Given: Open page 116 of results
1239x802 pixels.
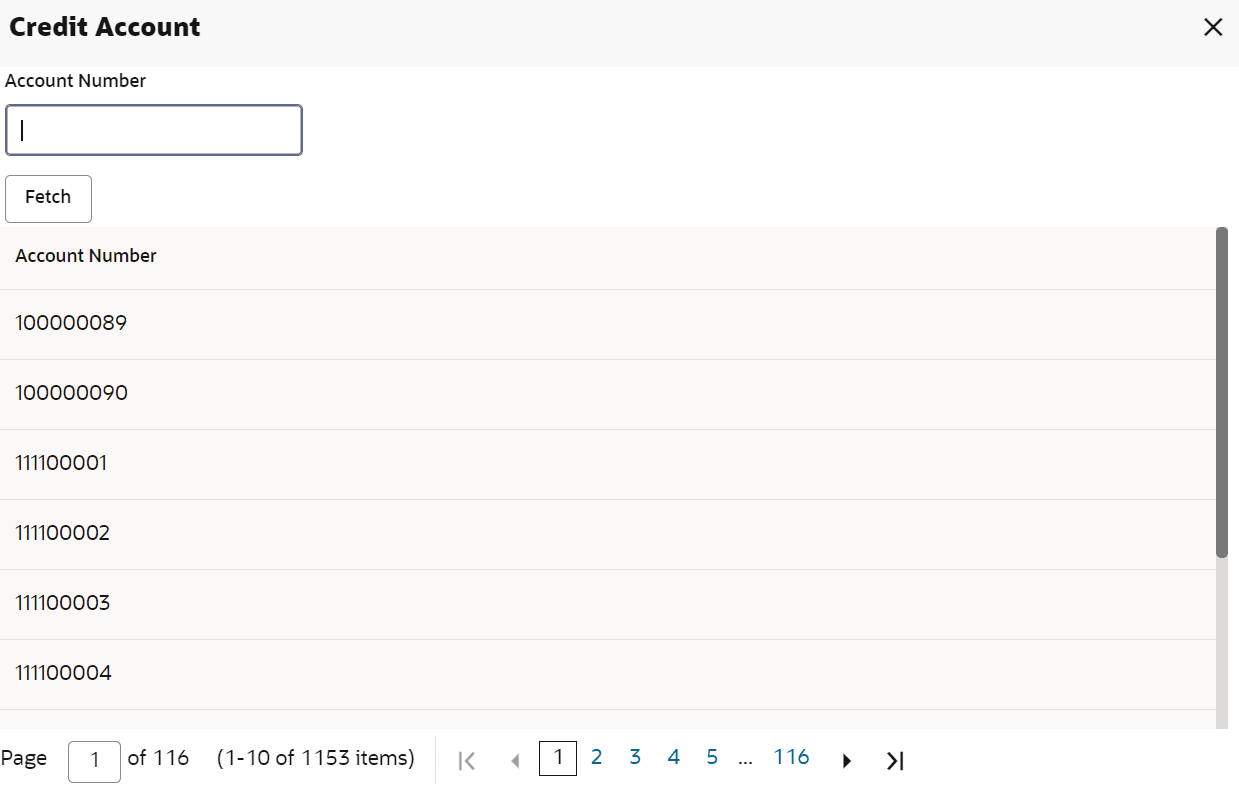Looking at the screenshot, I should pos(791,758).
